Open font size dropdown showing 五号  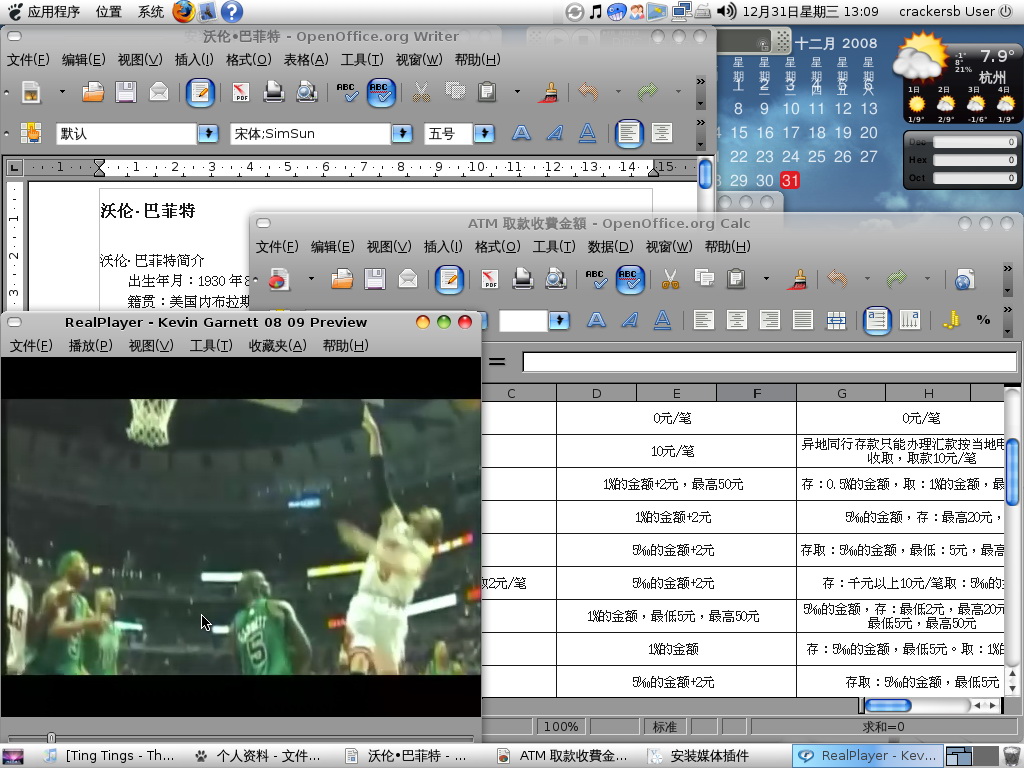[484, 133]
